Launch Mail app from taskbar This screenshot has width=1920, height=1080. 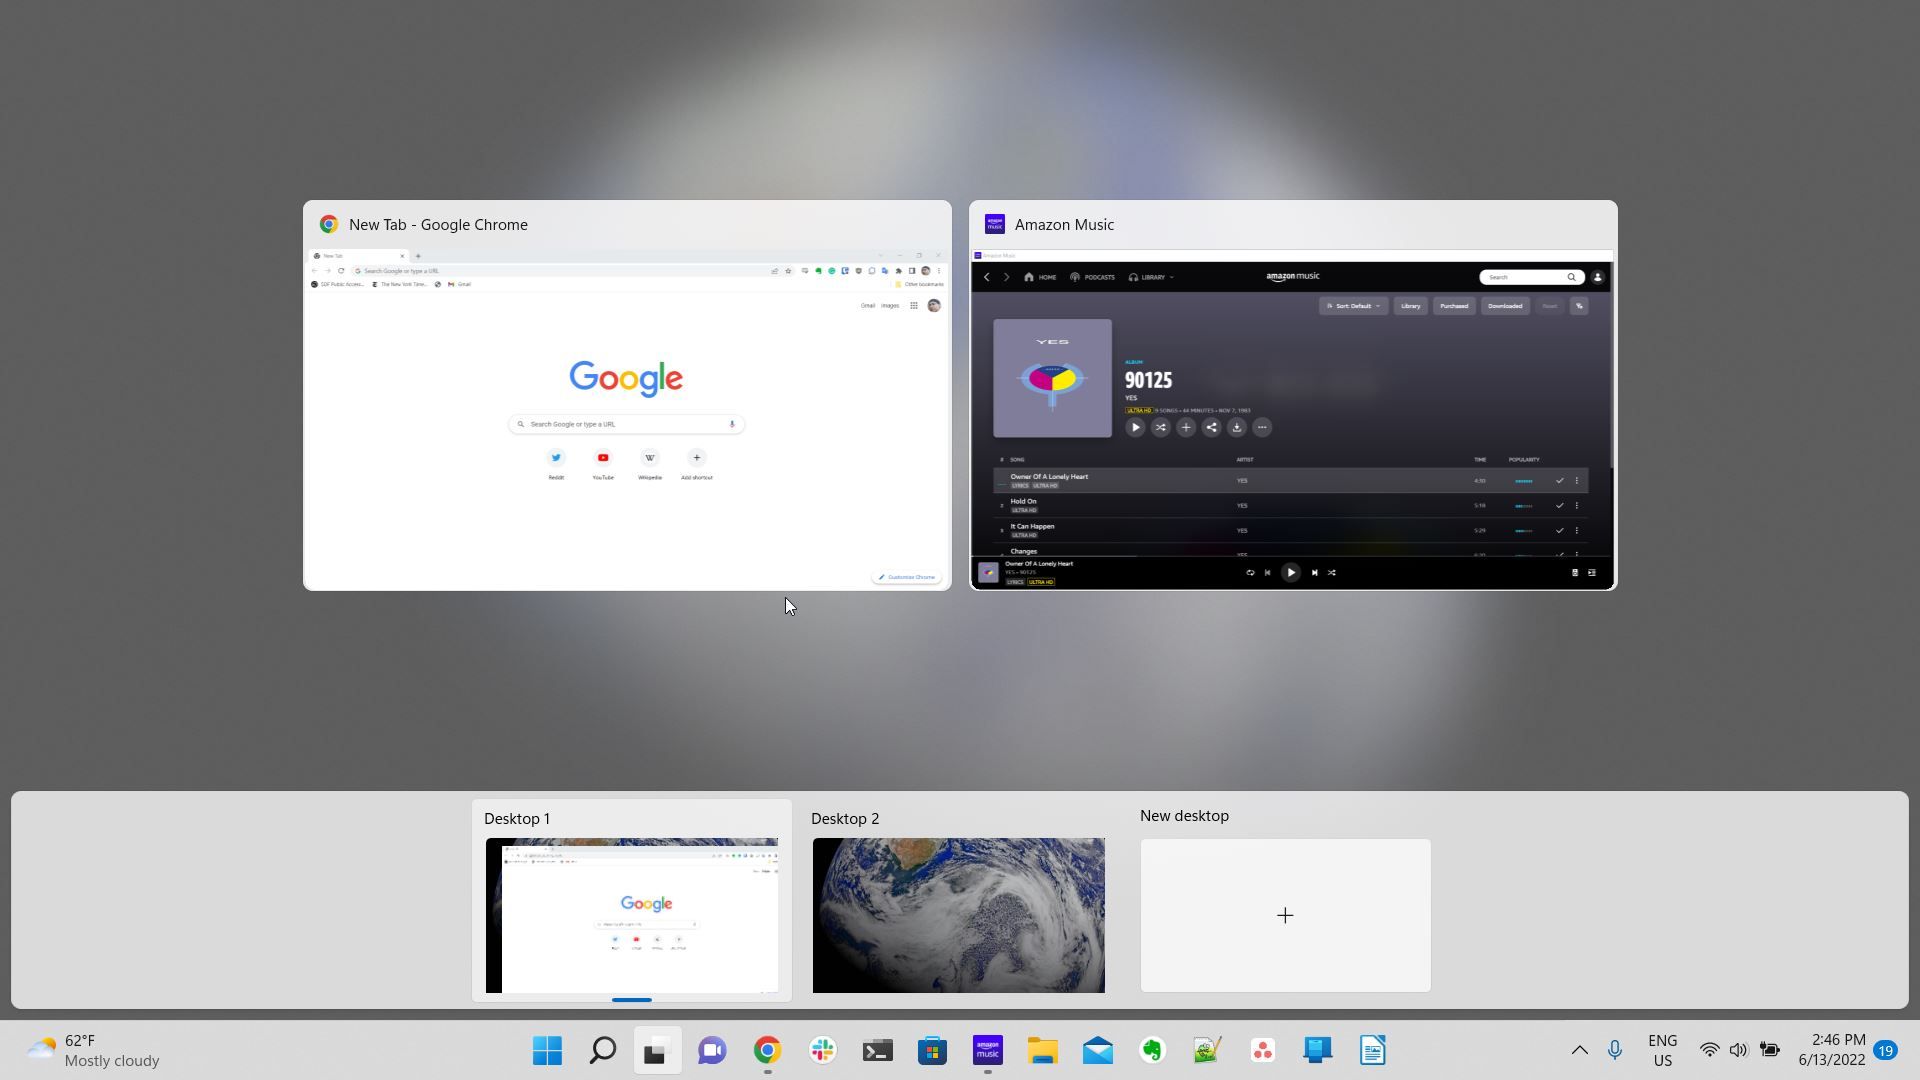1097,1050
